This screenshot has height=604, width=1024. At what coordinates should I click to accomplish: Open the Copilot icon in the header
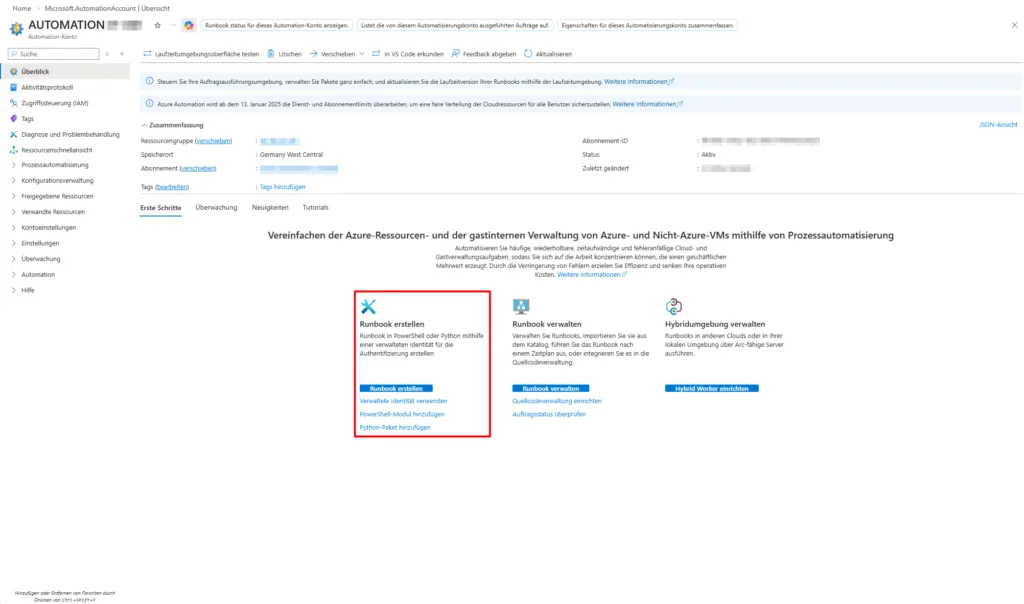click(188, 25)
